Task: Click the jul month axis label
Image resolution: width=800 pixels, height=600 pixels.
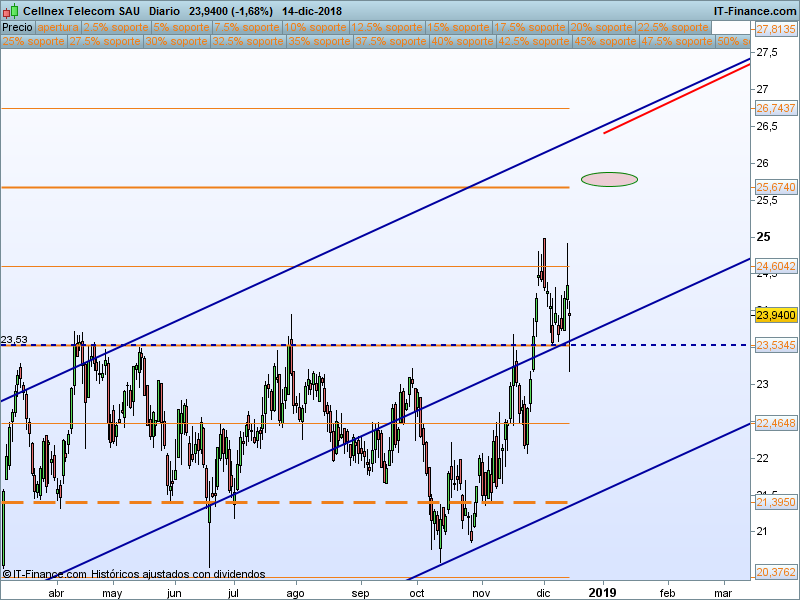Action: point(233,593)
